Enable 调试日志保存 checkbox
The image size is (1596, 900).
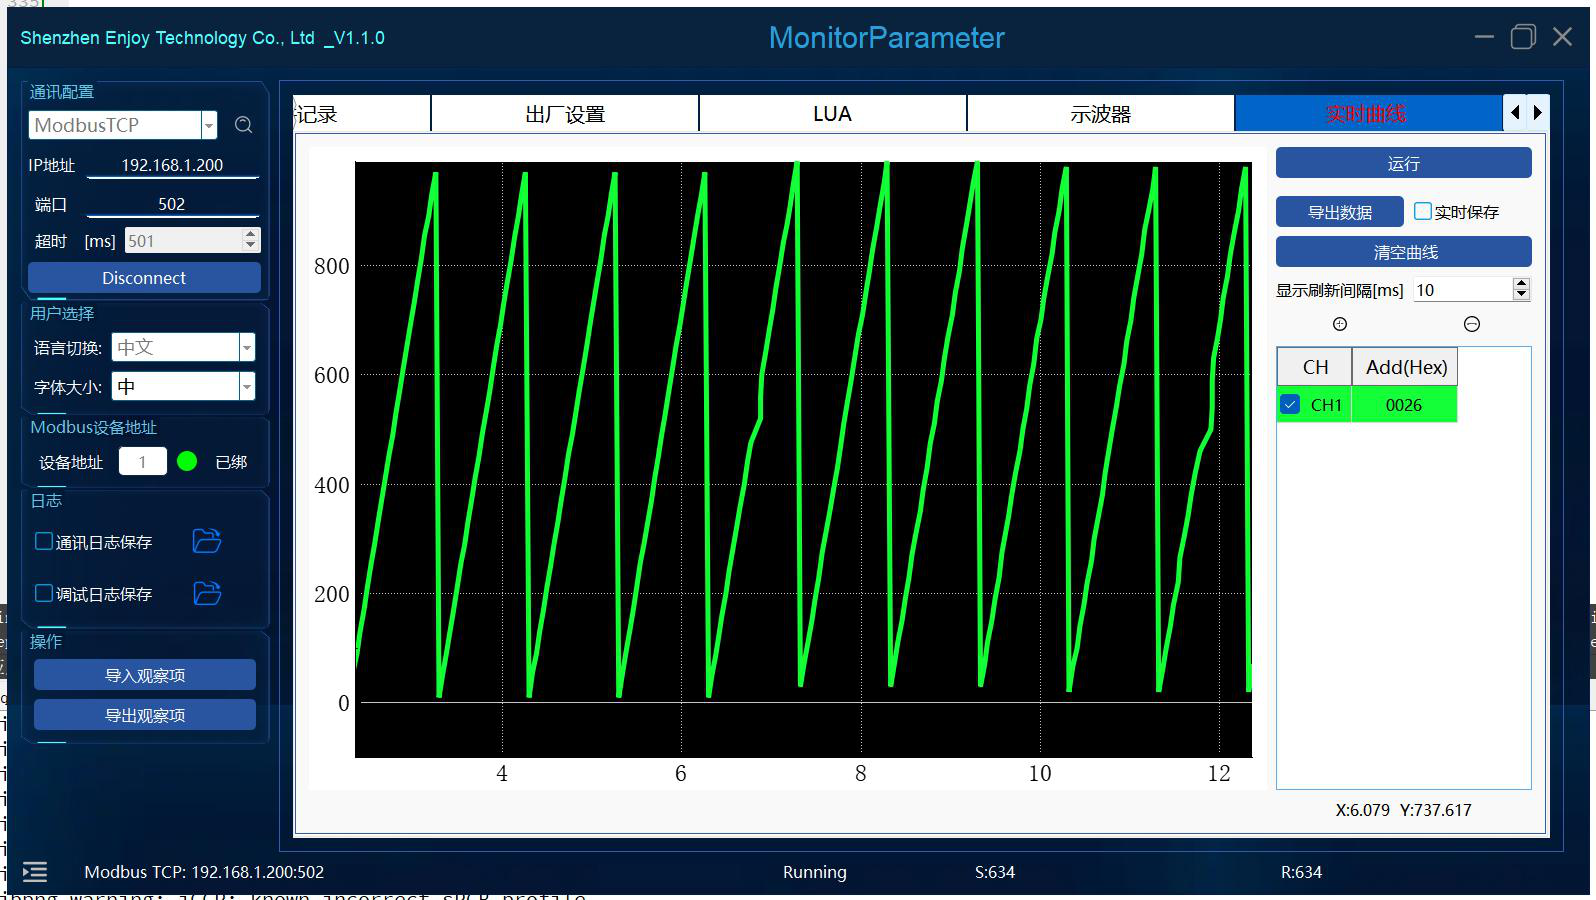(44, 593)
